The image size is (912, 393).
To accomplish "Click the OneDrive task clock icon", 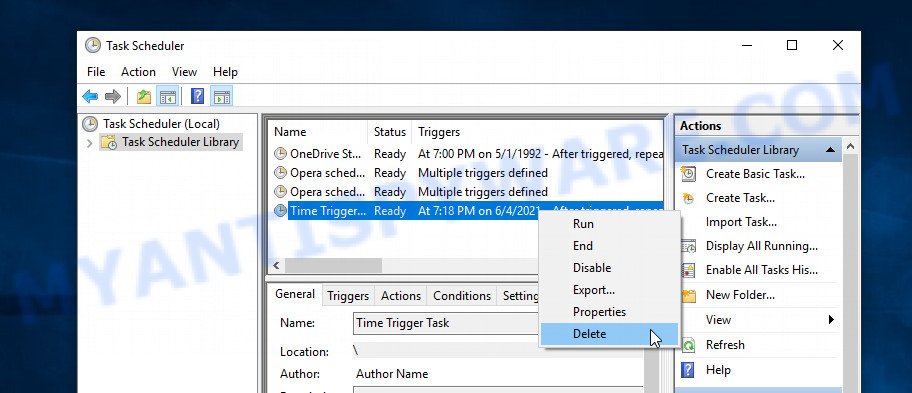I will (x=280, y=154).
